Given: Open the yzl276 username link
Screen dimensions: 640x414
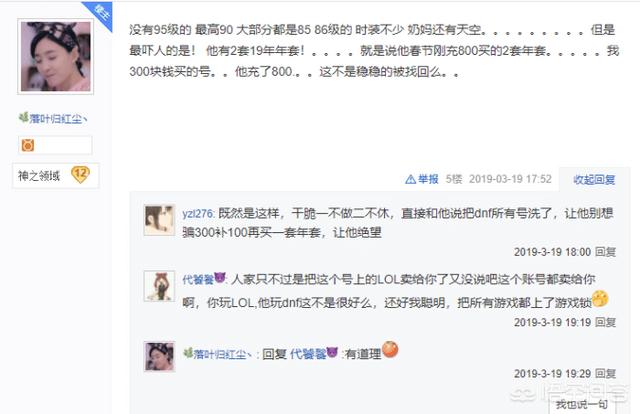Looking at the screenshot, I should pyautogui.click(x=198, y=214).
